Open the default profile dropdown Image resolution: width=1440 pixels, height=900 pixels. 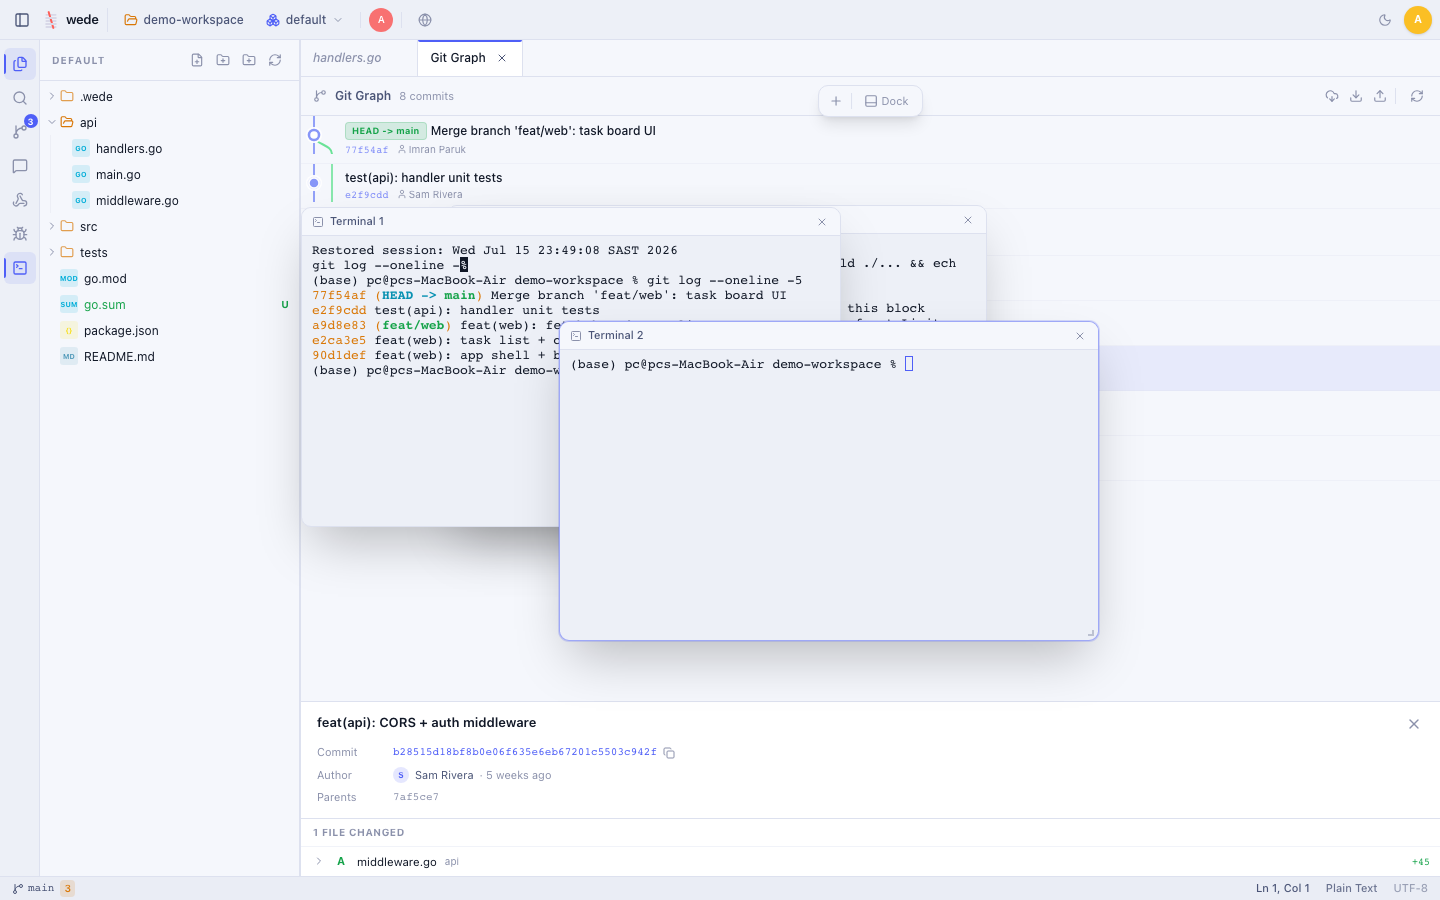(305, 20)
